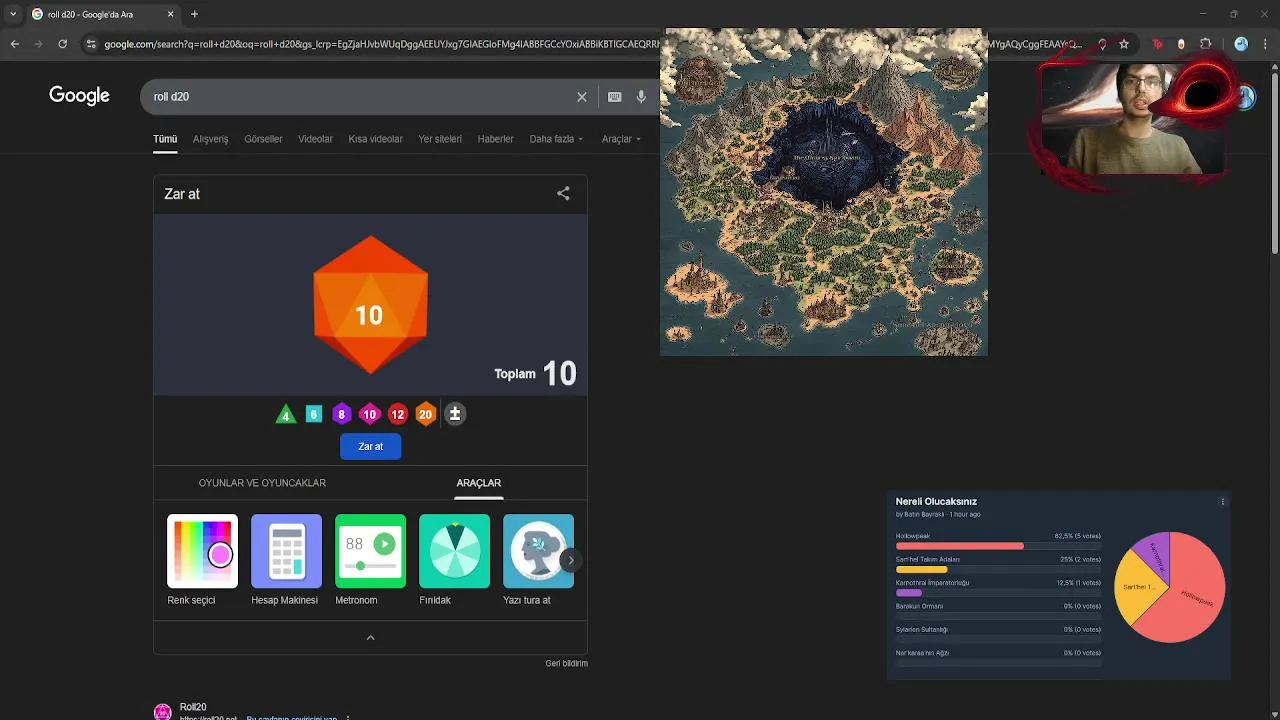Switch to the Görseller tab
1280x720 pixels.
[x=263, y=139]
